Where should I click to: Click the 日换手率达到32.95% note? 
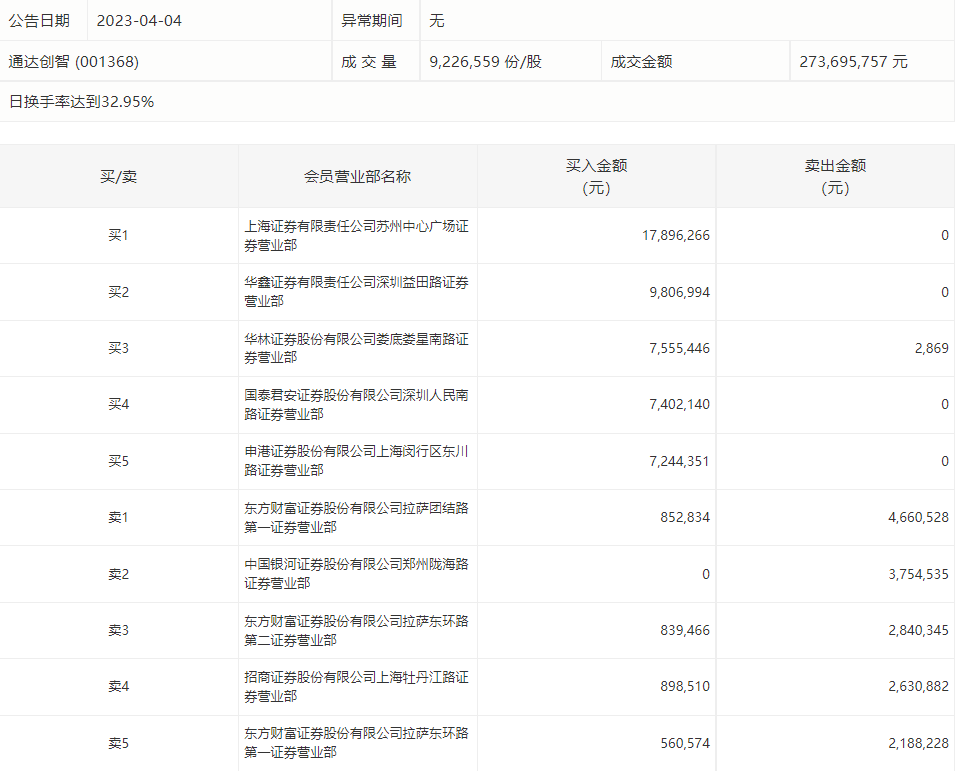click(82, 102)
